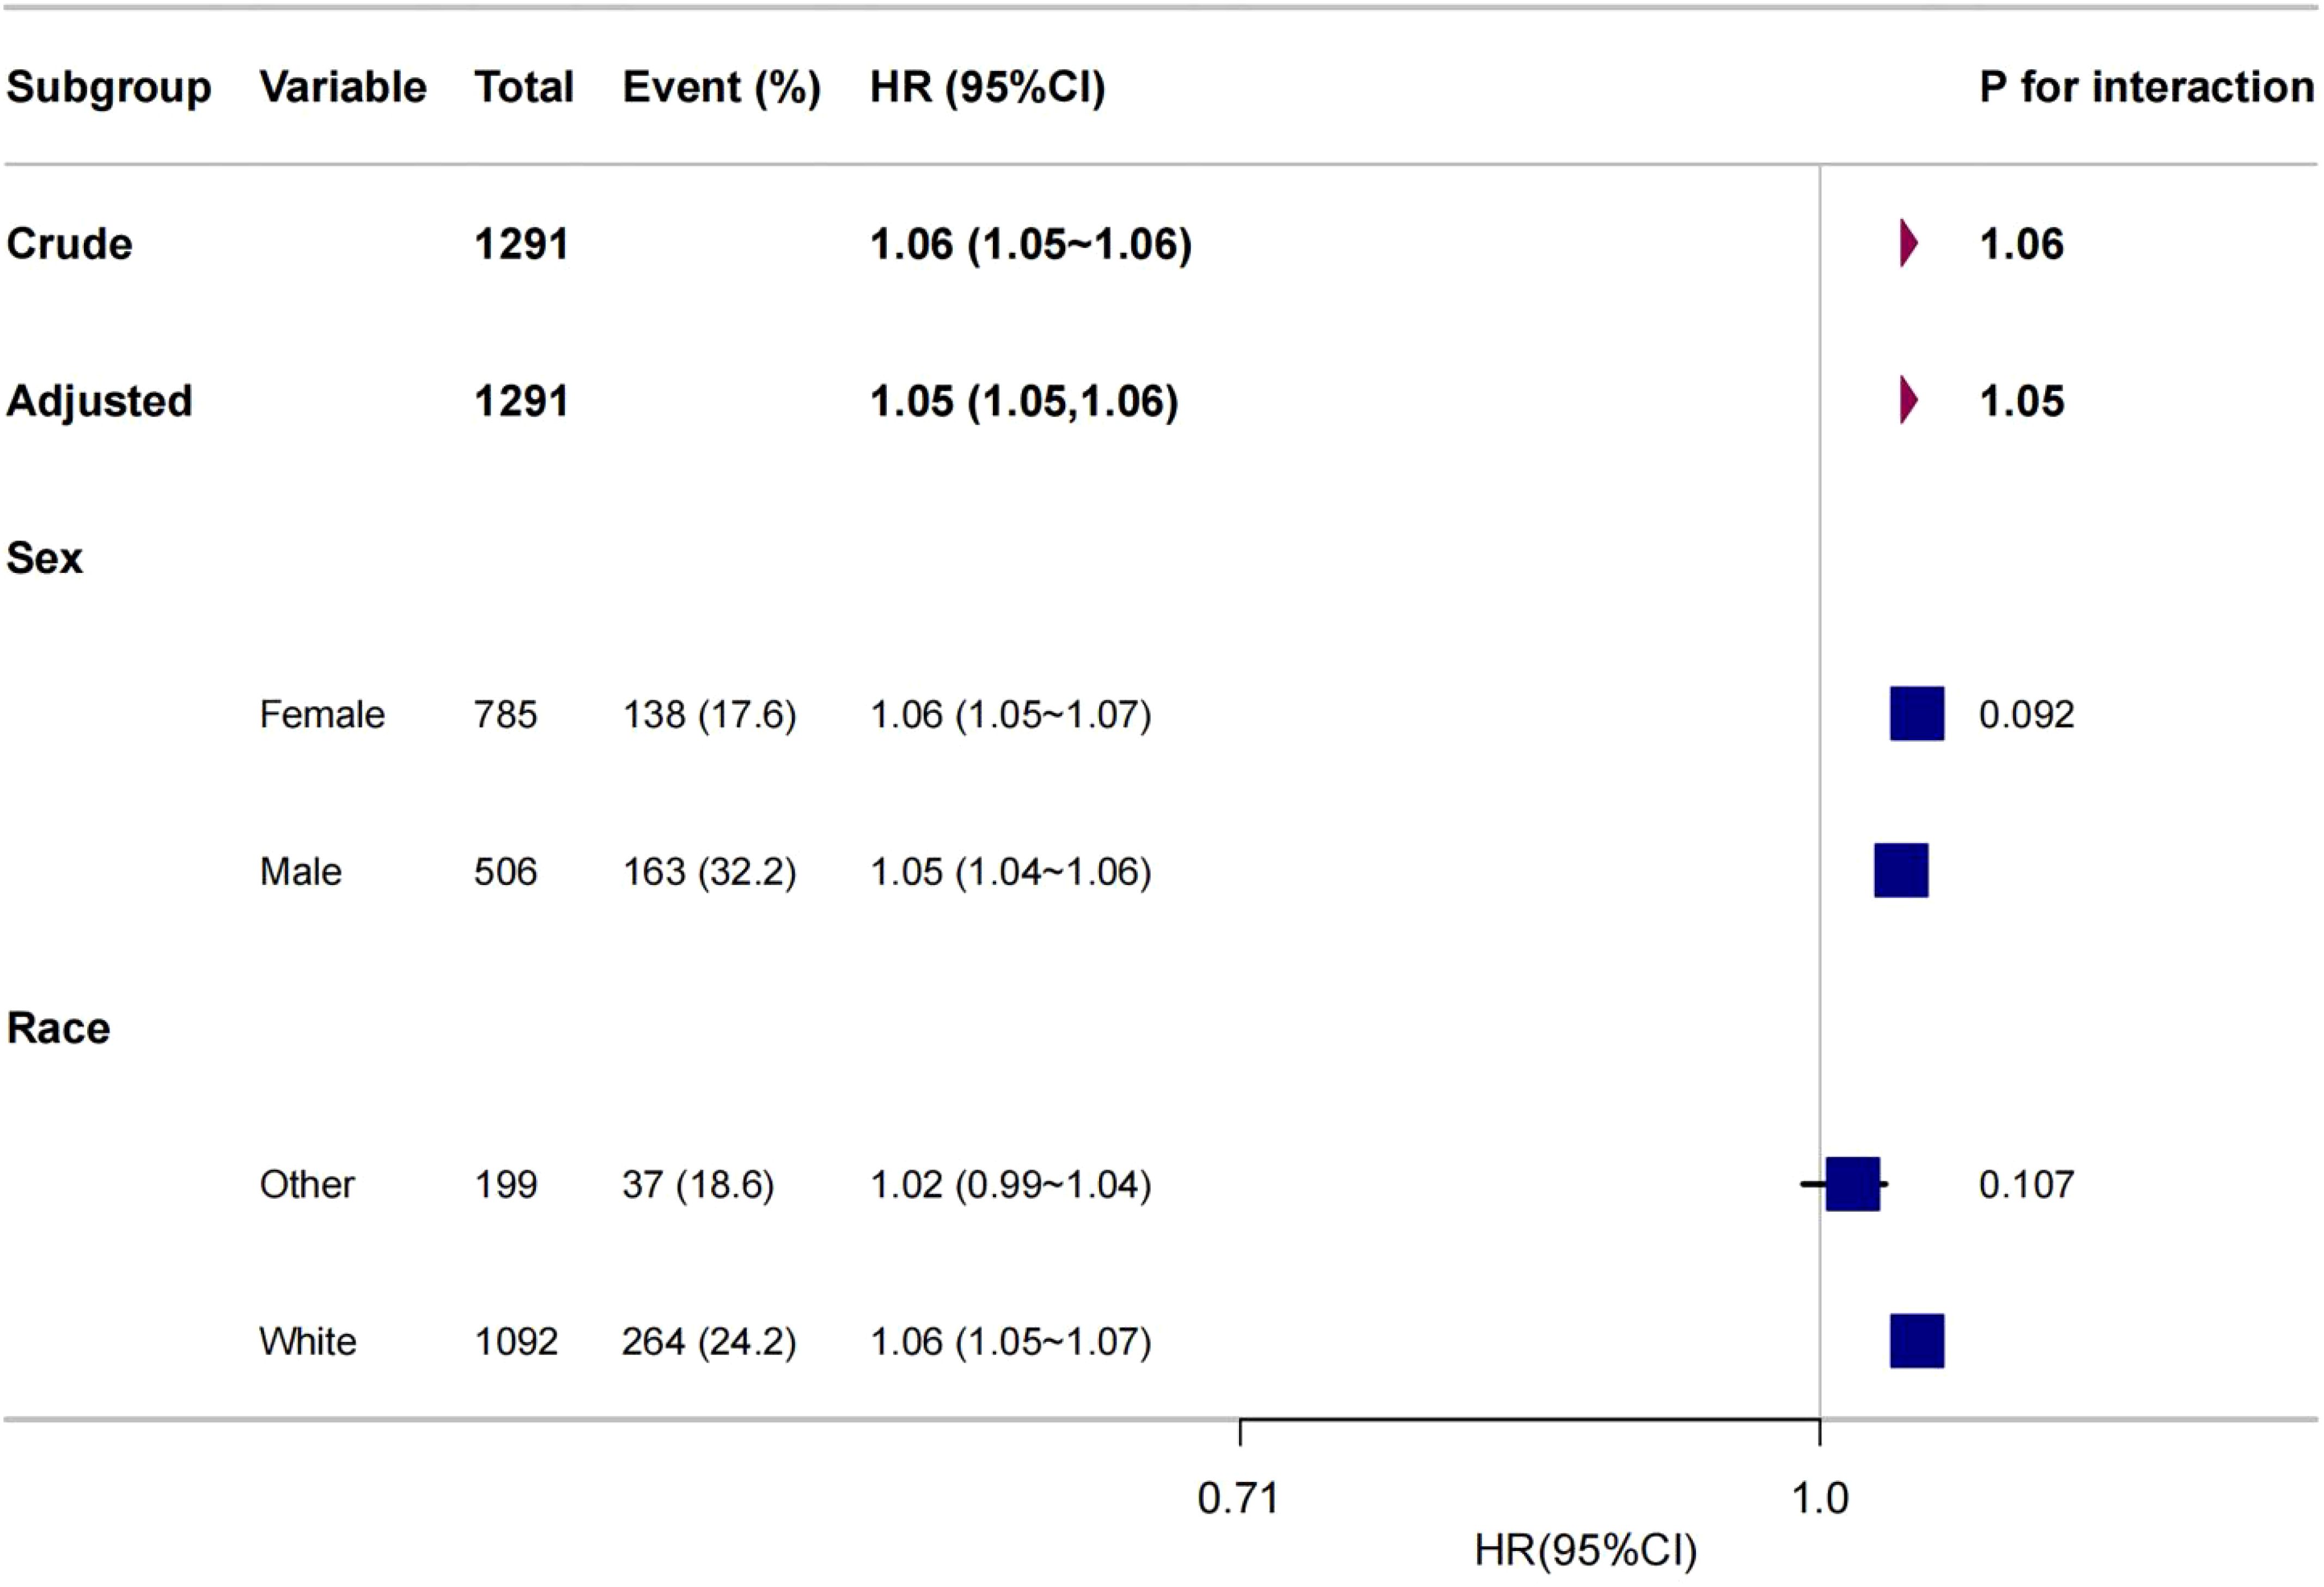Click the total 199 for Other
2324x1587 pixels.
[505, 1184]
